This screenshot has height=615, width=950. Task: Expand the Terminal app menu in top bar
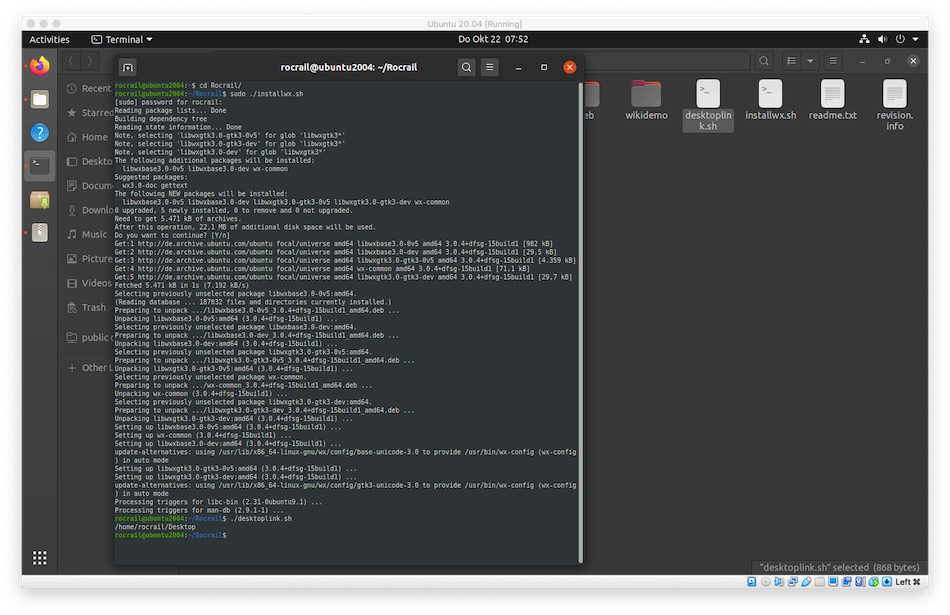(x=122, y=39)
